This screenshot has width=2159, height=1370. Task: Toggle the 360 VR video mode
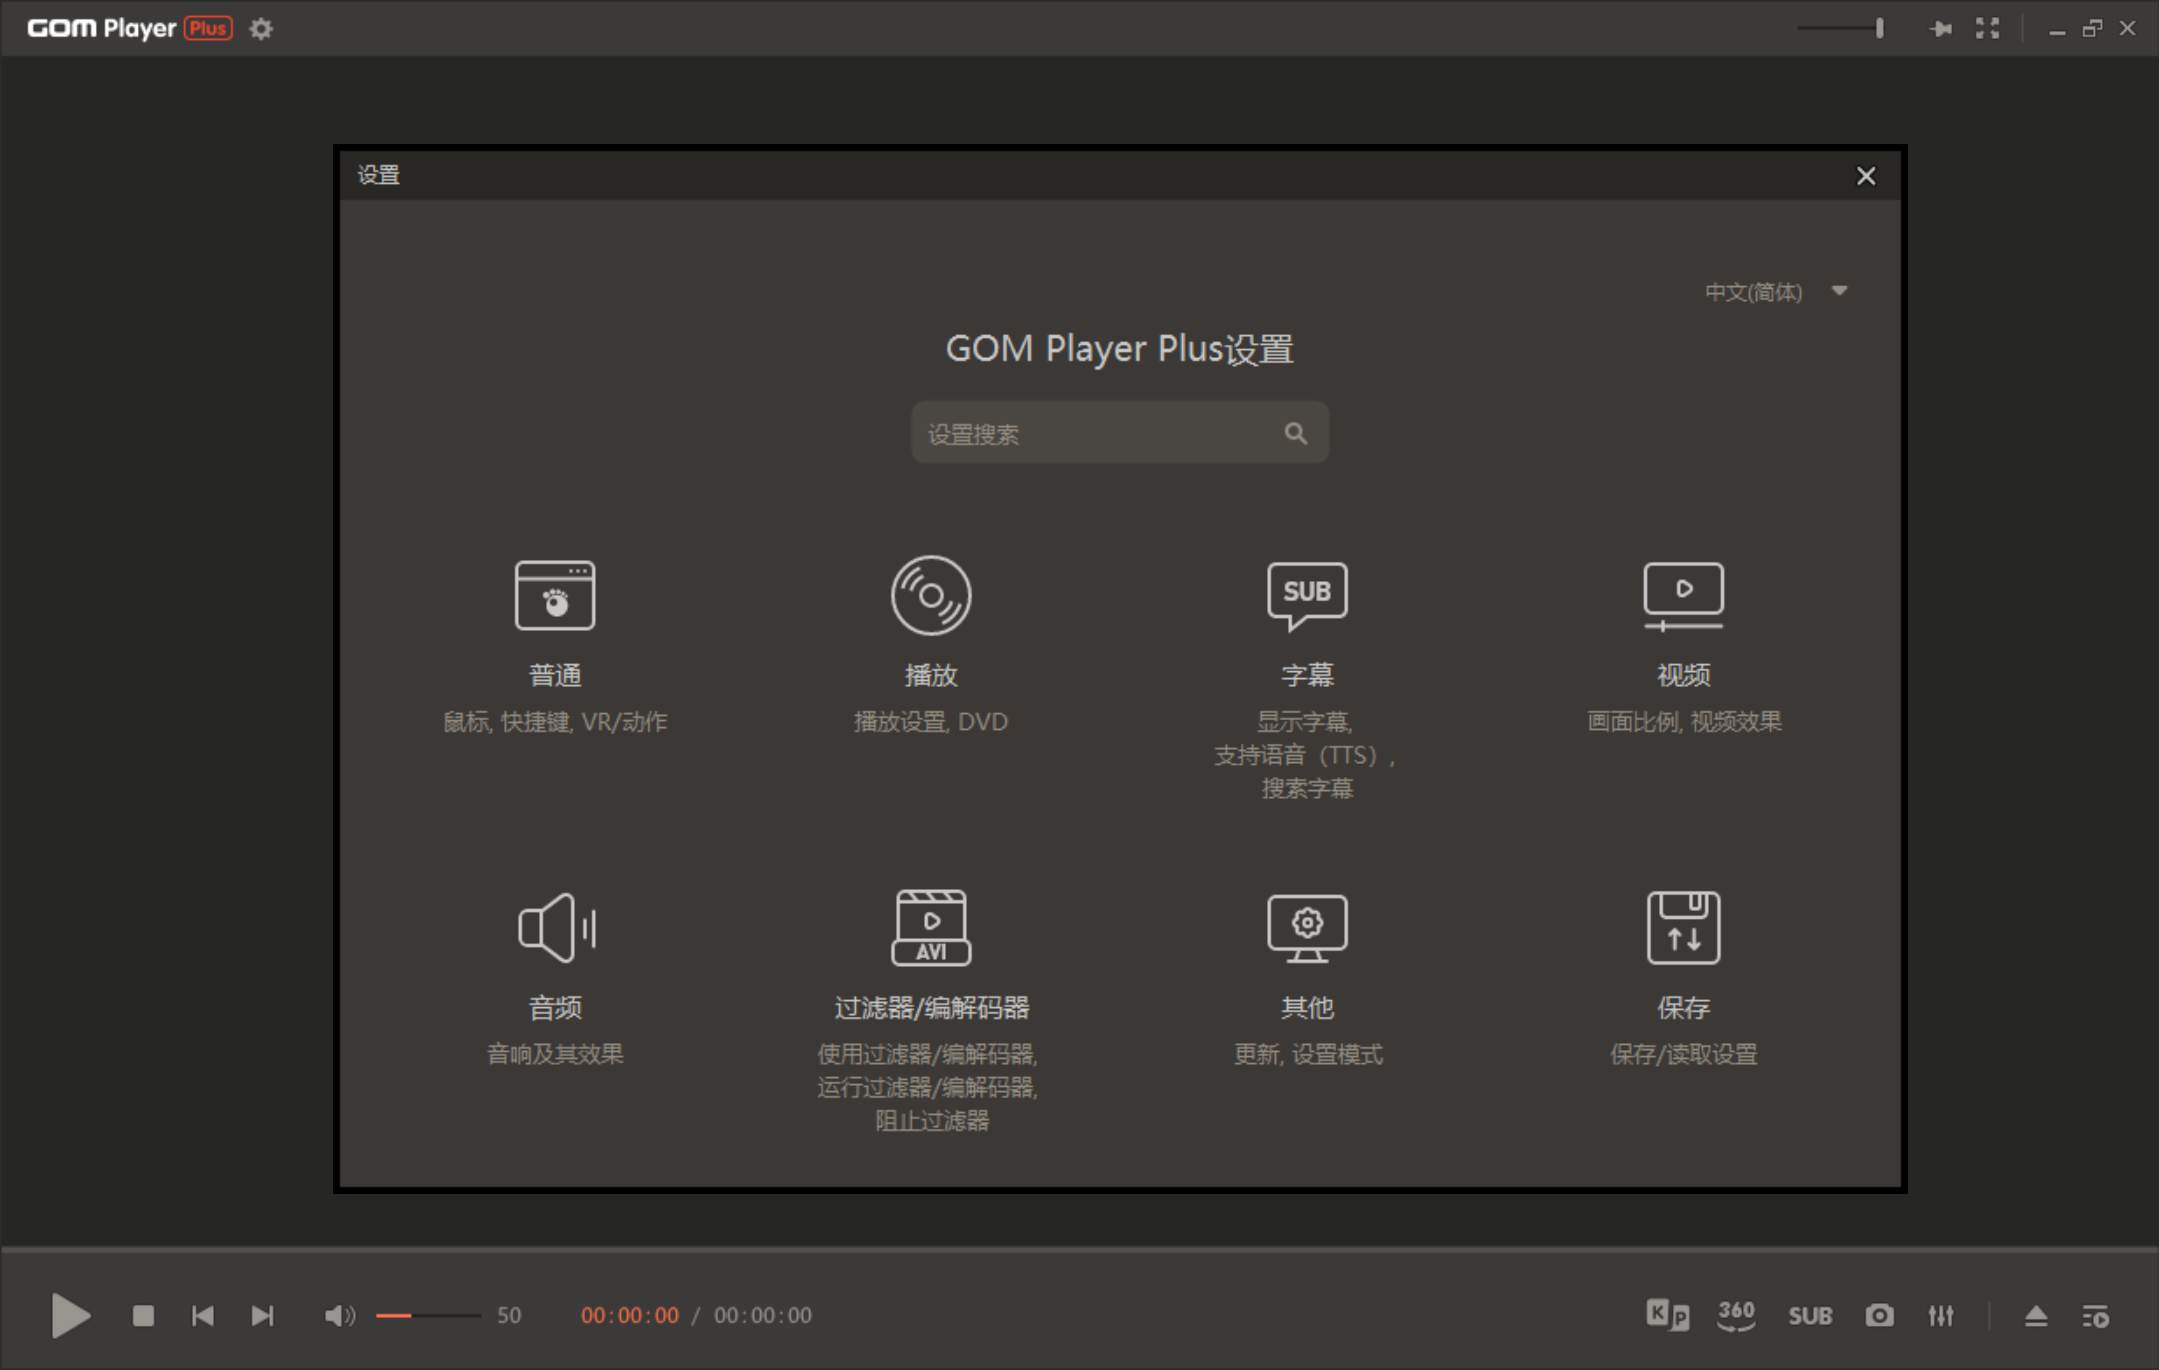(x=1736, y=1315)
